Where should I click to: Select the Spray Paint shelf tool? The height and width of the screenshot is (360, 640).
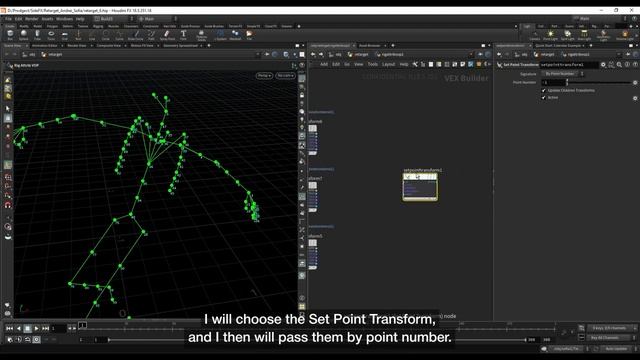tap(167, 35)
